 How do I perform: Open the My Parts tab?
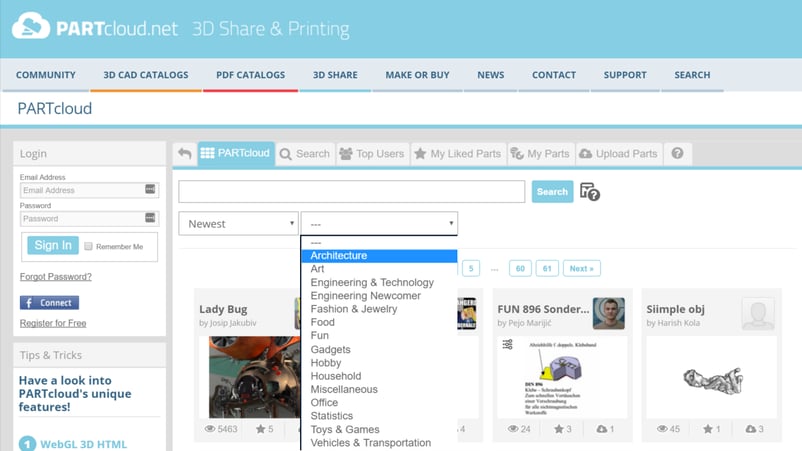click(541, 153)
